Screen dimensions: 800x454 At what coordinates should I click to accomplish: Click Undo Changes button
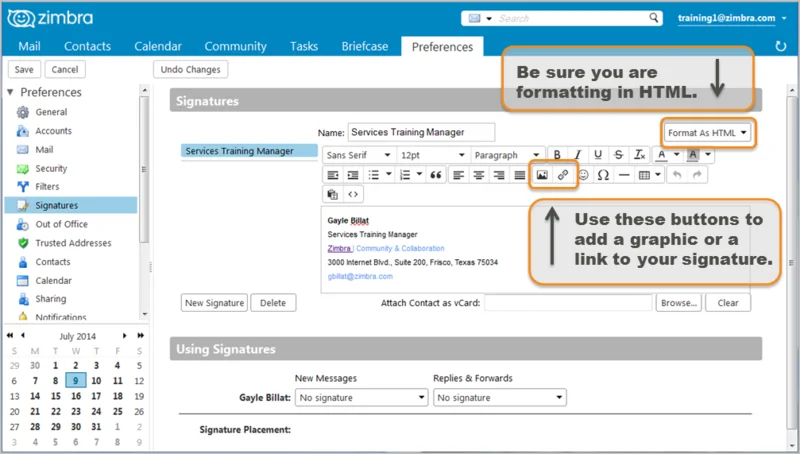[190, 69]
